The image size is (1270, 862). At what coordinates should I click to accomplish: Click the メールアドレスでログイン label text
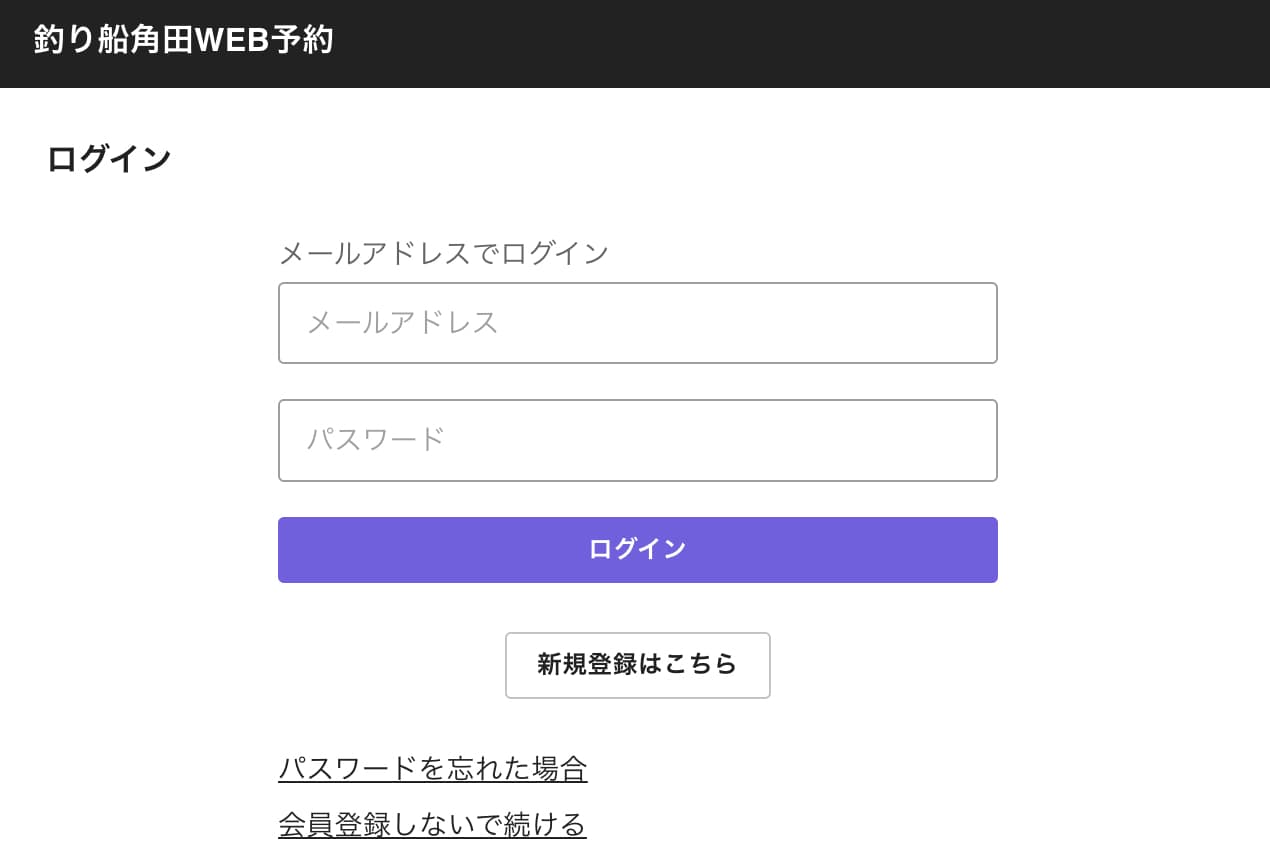tap(443, 253)
